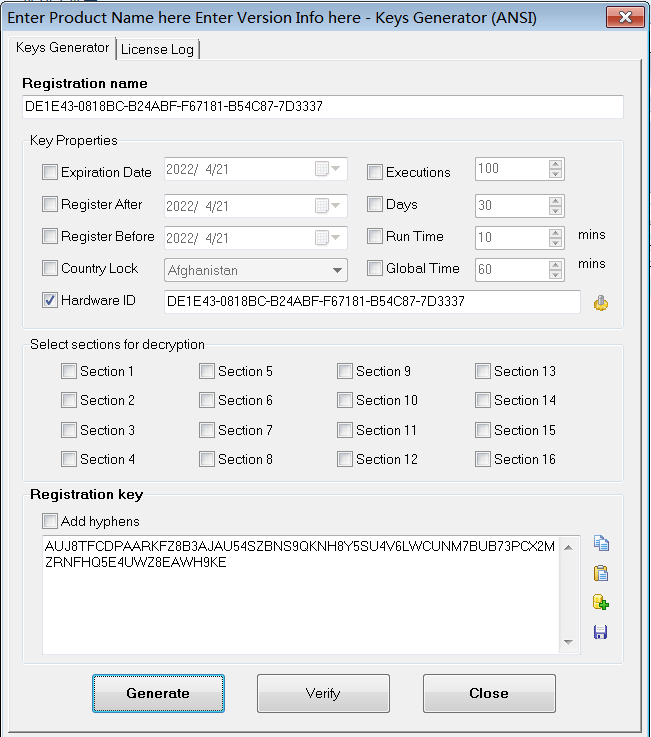Check Section 7 for decryption
Viewport: 651px width, 737px height.
(x=207, y=430)
